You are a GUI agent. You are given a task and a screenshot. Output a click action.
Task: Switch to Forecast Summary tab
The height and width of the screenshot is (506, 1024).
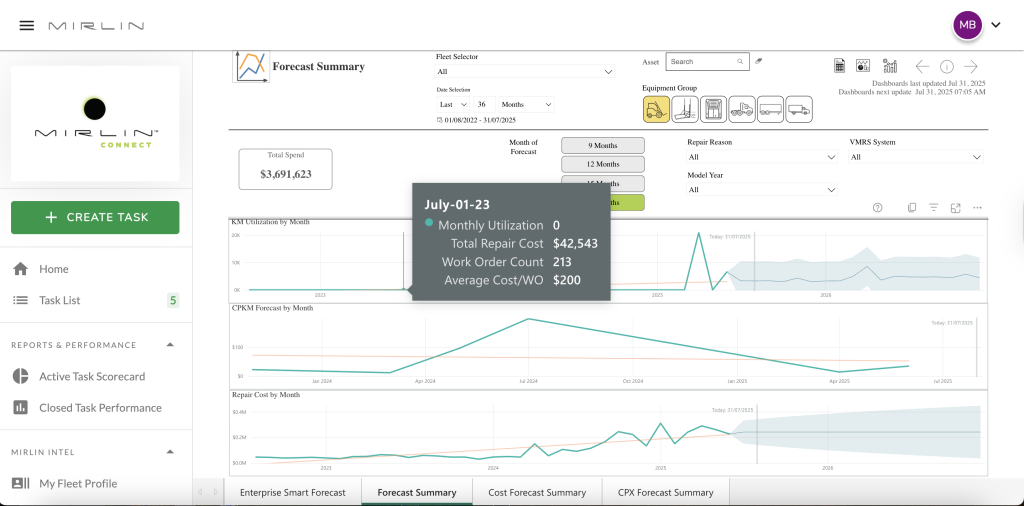point(417,492)
